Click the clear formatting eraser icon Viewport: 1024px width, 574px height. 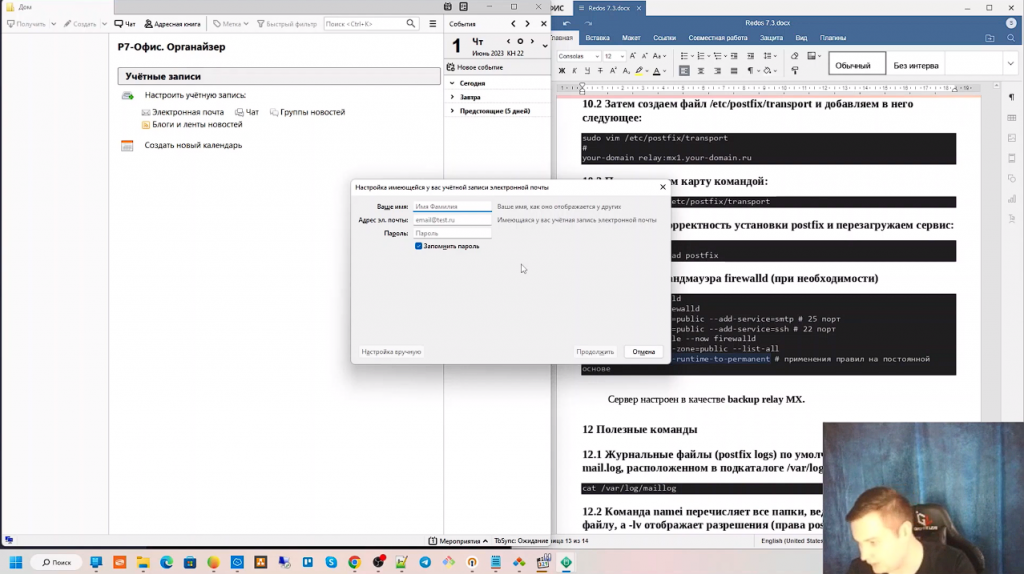click(795, 56)
